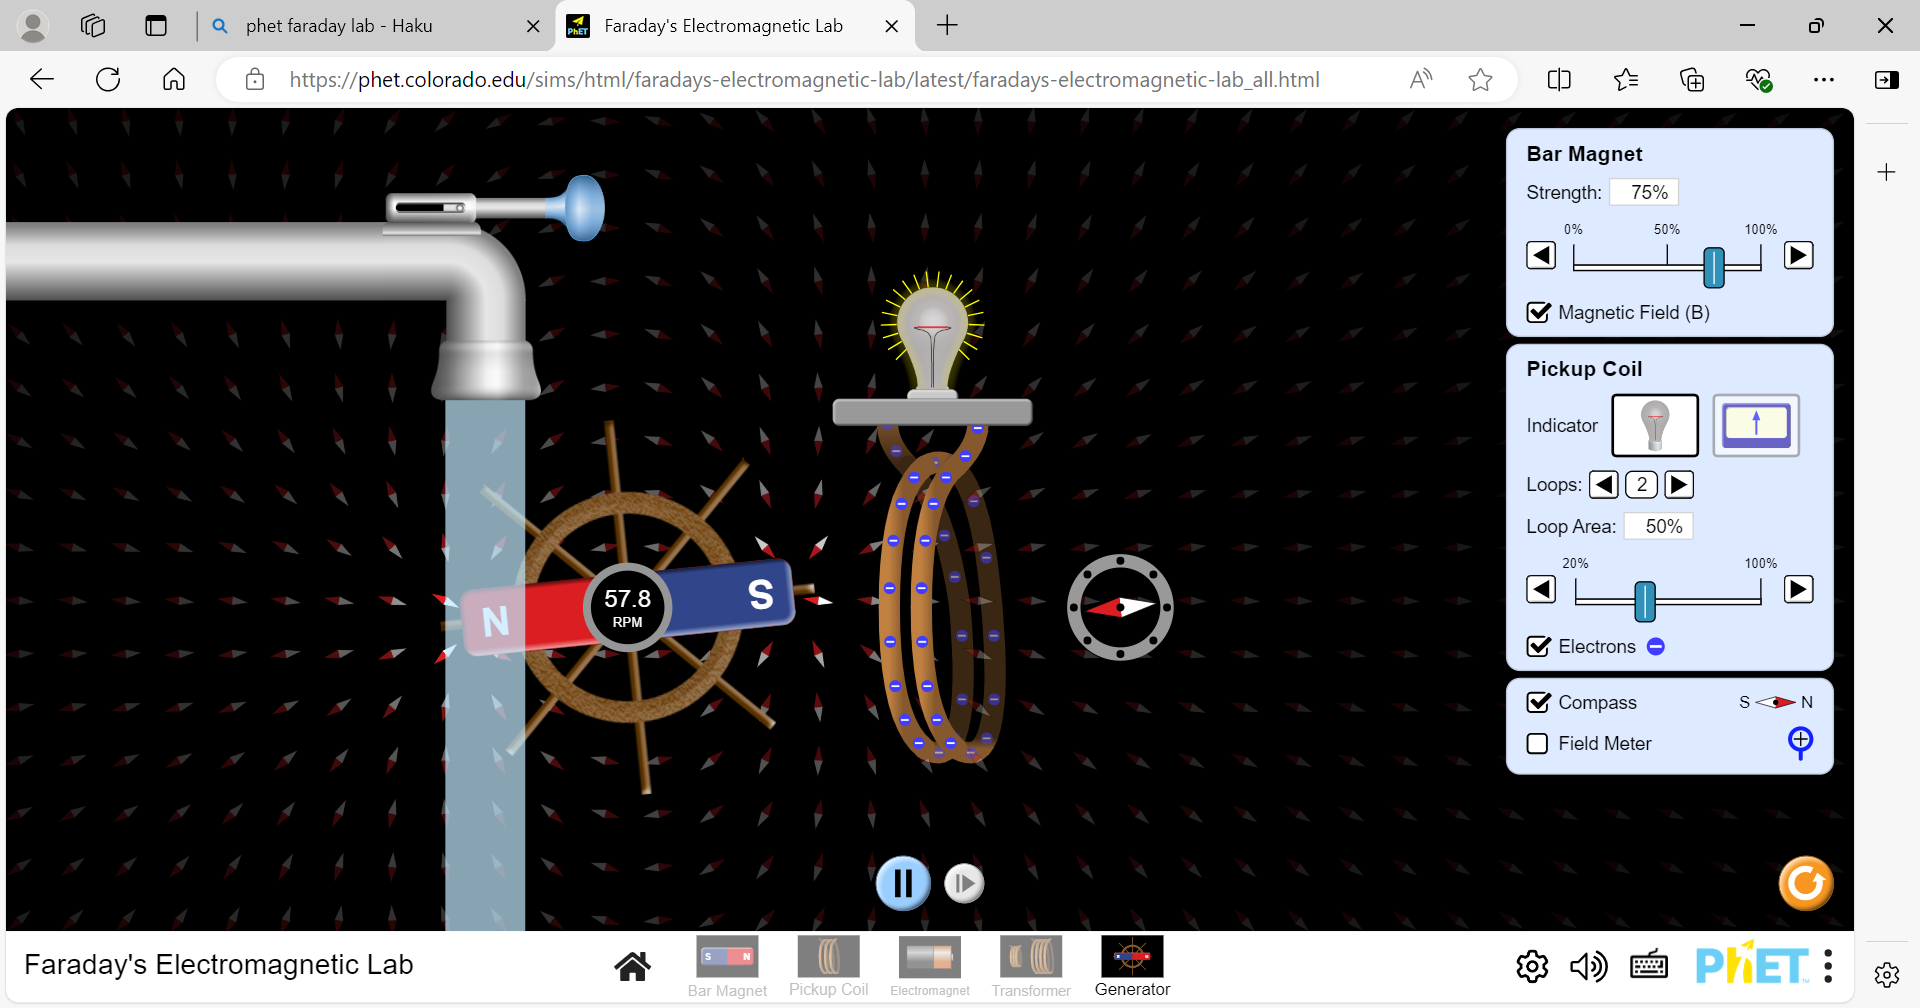Mute the simulation sound
The width and height of the screenshot is (1920, 1008).
click(x=1588, y=966)
